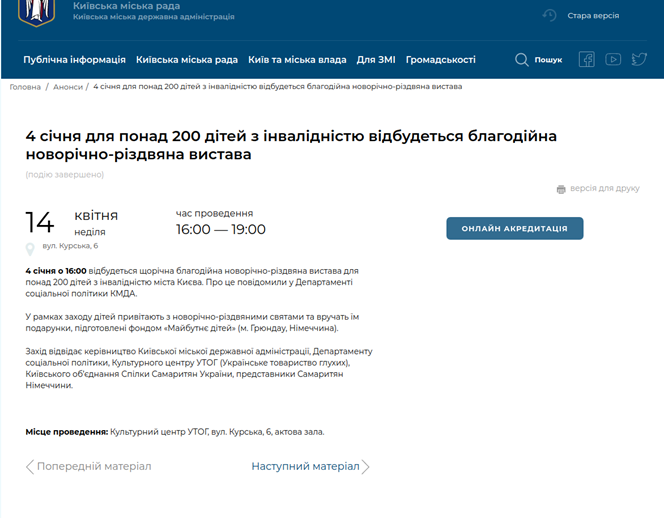Click the left chevron before Попередній матеріал

pyautogui.click(x=30, y=467)
